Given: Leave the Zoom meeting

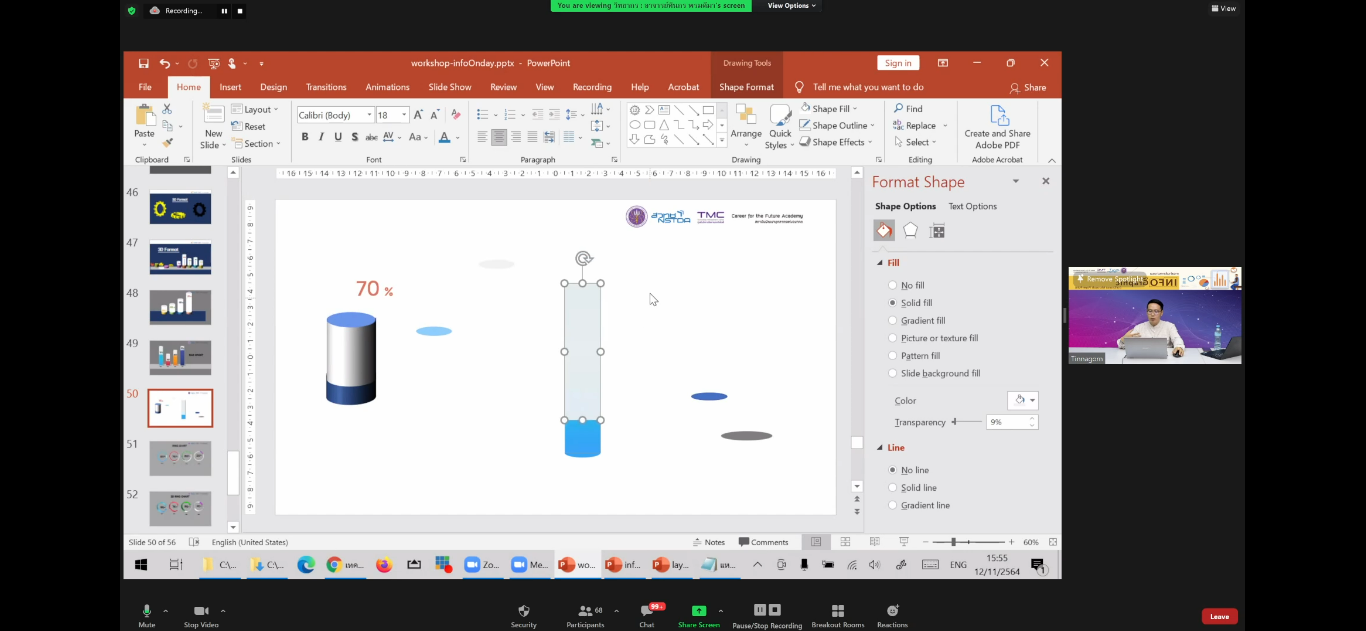Looking at the screenshot, I should pos(1219,616).
